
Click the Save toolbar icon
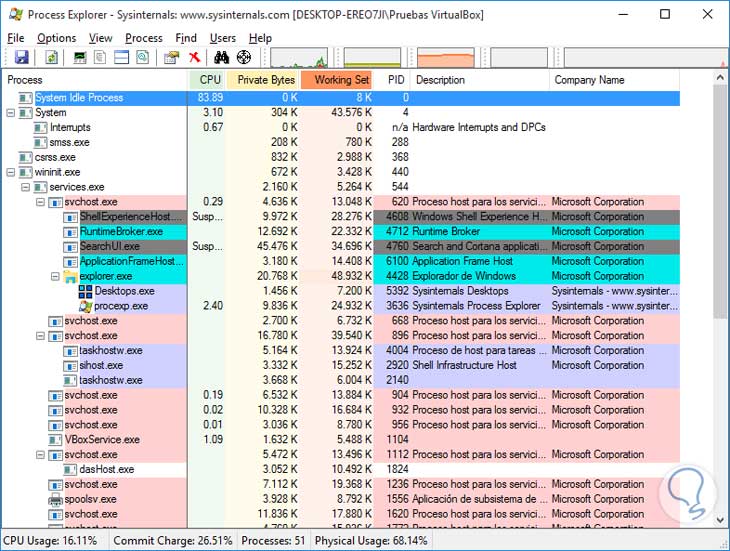[21, 57]
